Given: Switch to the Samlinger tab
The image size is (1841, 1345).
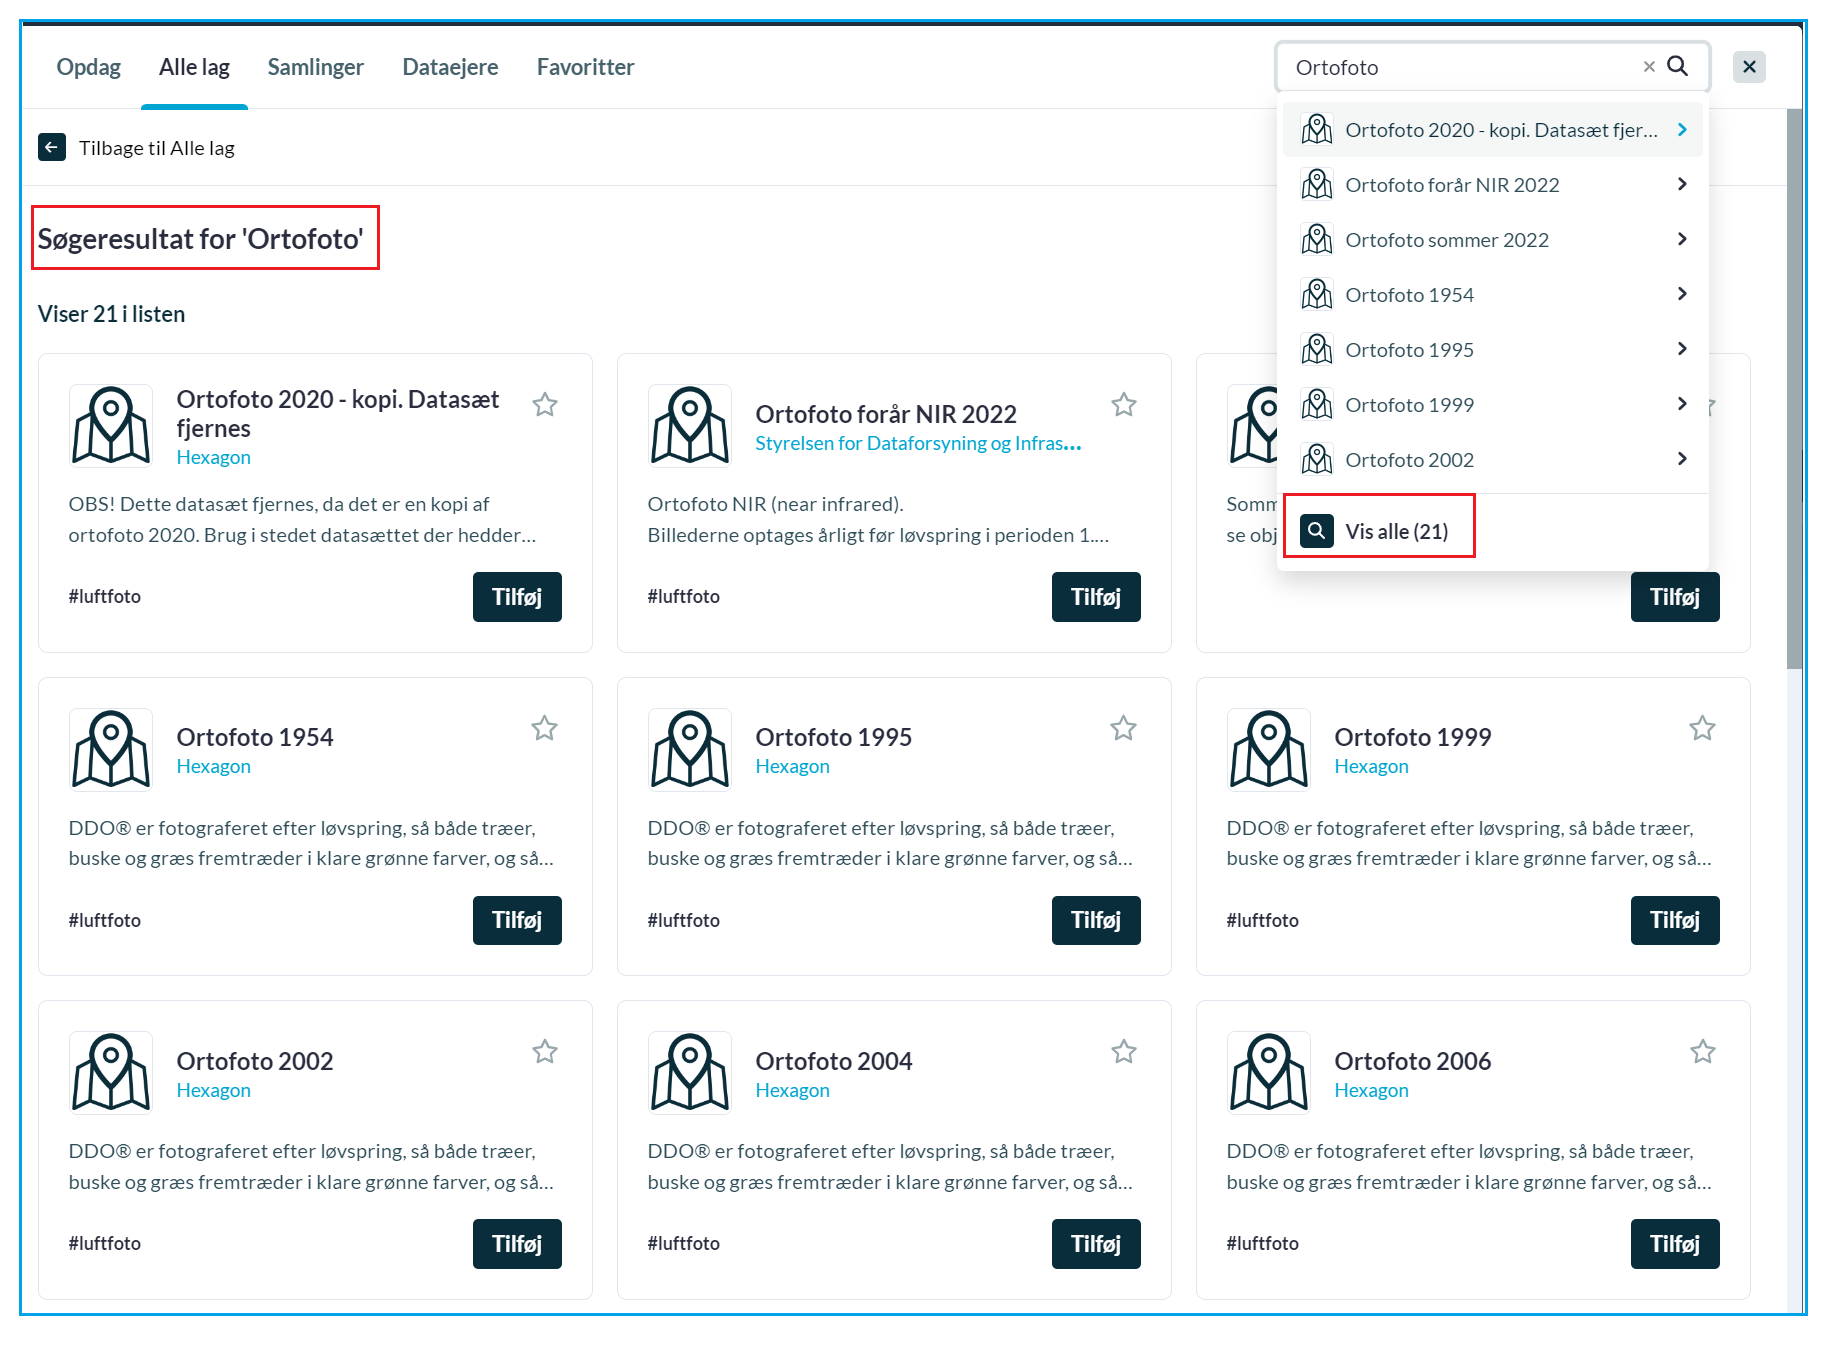Looking at the screenshot, I should 315,67.
